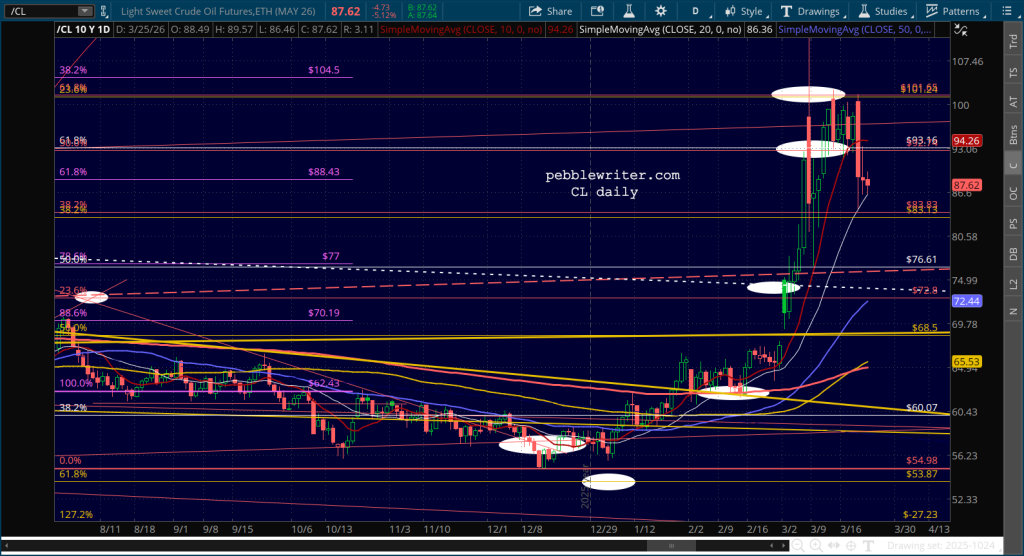Open the list menu icon at top right
Image resolution: width=1024 pixels, height=556 pixels.
[x=1006, y=11]
